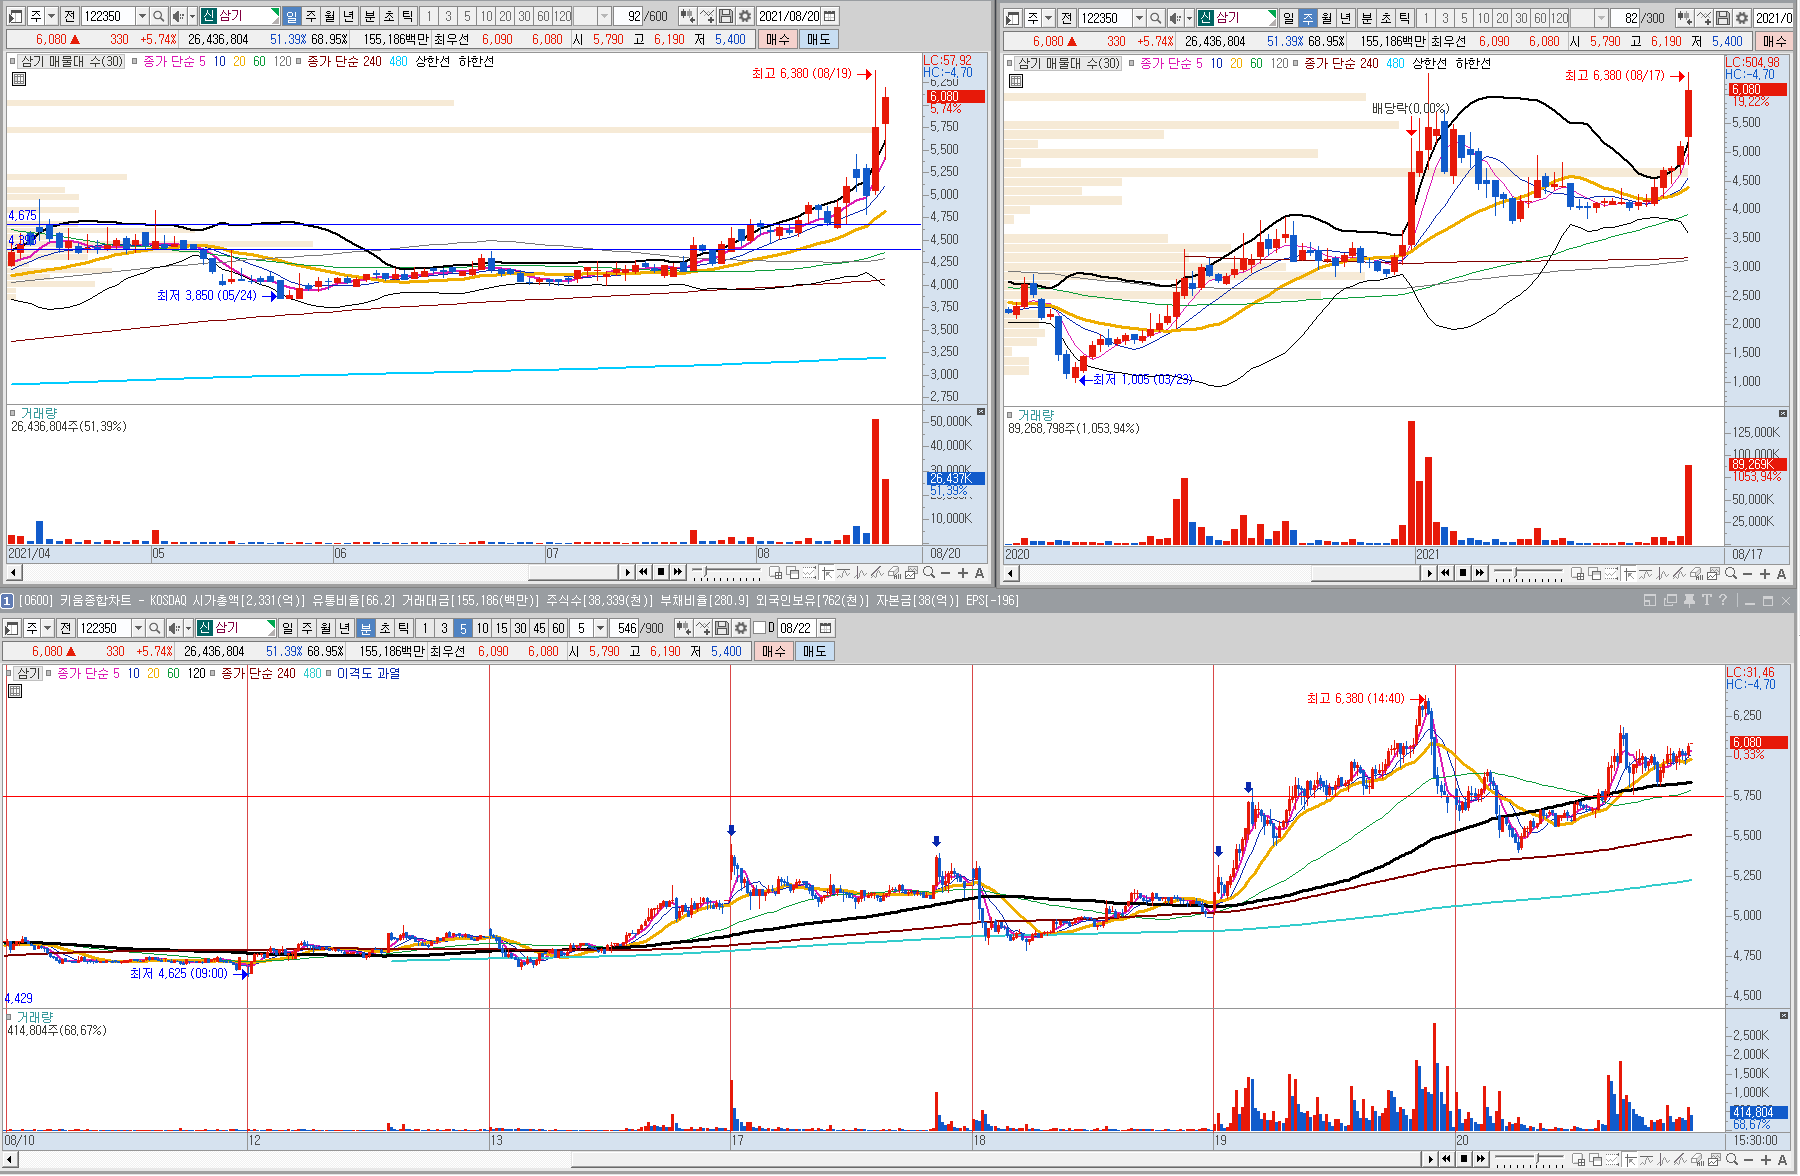Click 매수 buy button in weekly chart

tap(1774, 41)
